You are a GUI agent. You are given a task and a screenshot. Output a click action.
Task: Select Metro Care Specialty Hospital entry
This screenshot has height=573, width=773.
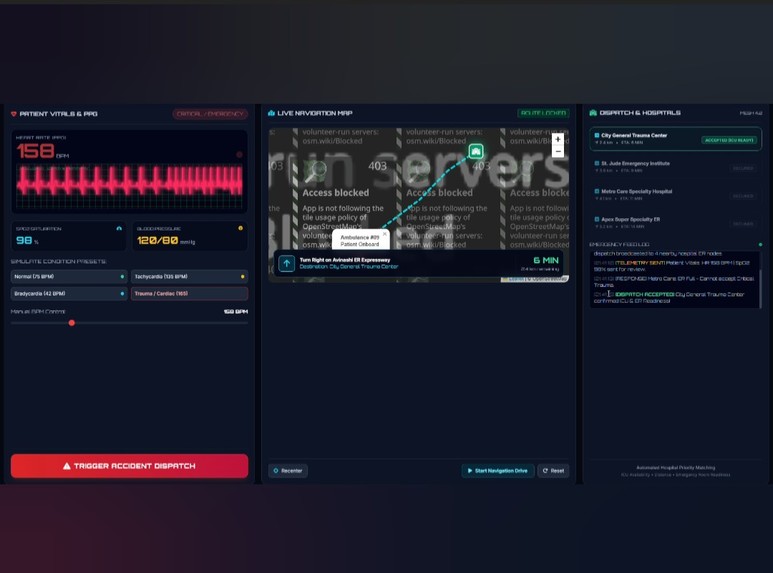(x=675, y=194)
